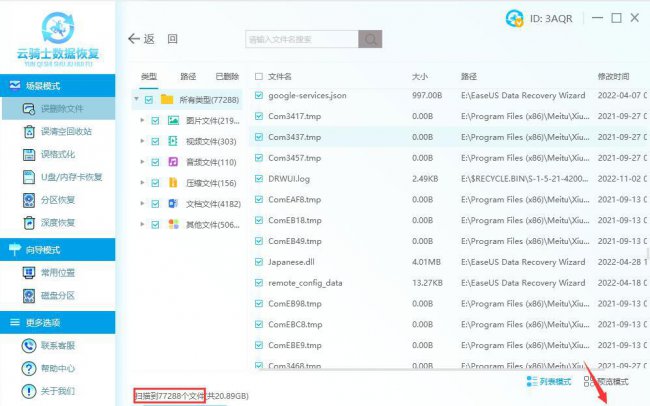The width and height of the screenshot is (650, 406).
Task: Click the 所有类型 folder icon
Action: (x=167, y=100)
